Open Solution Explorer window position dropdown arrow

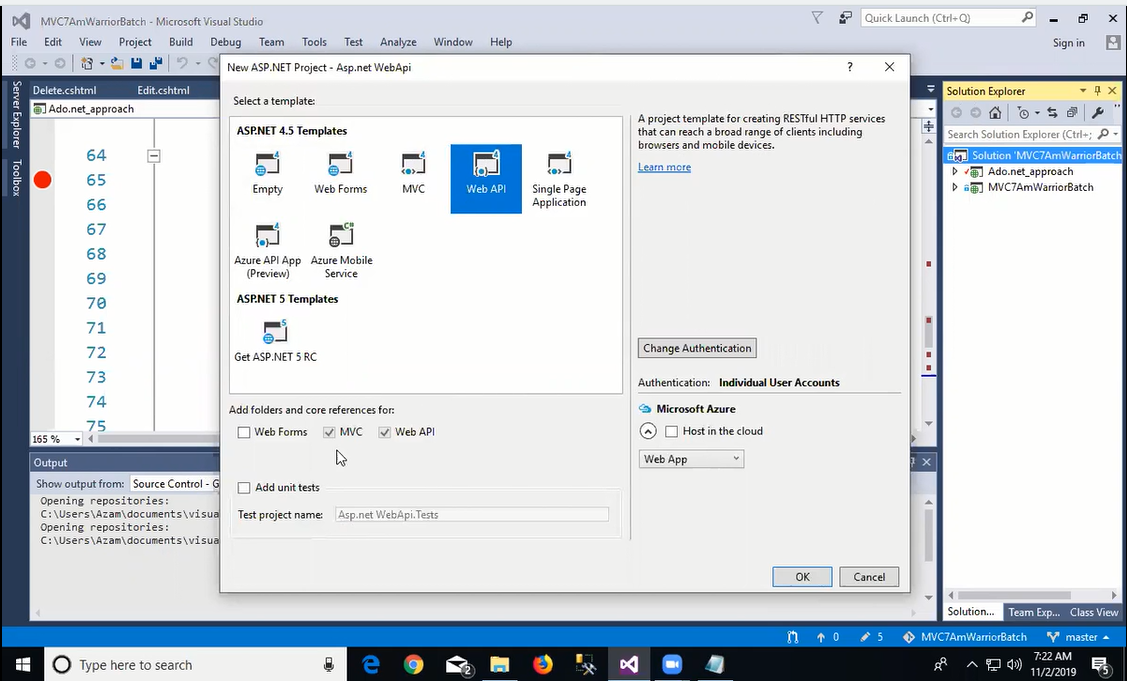coord(1082,91)
